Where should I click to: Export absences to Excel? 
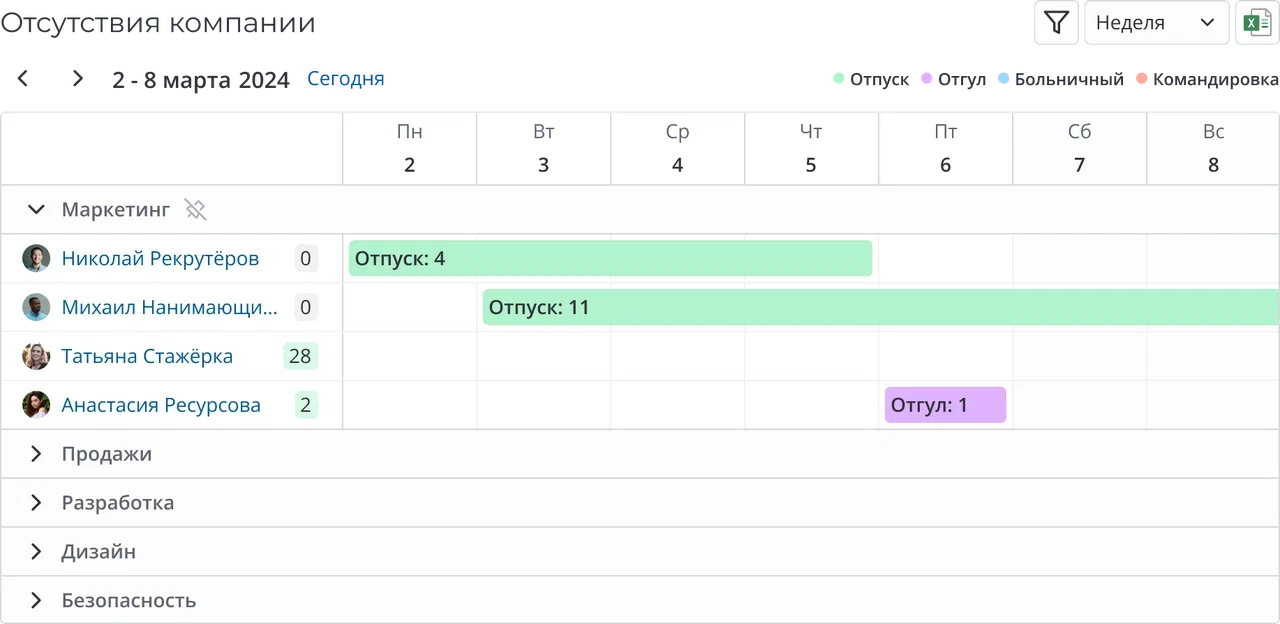click(x=1257, y=22)
